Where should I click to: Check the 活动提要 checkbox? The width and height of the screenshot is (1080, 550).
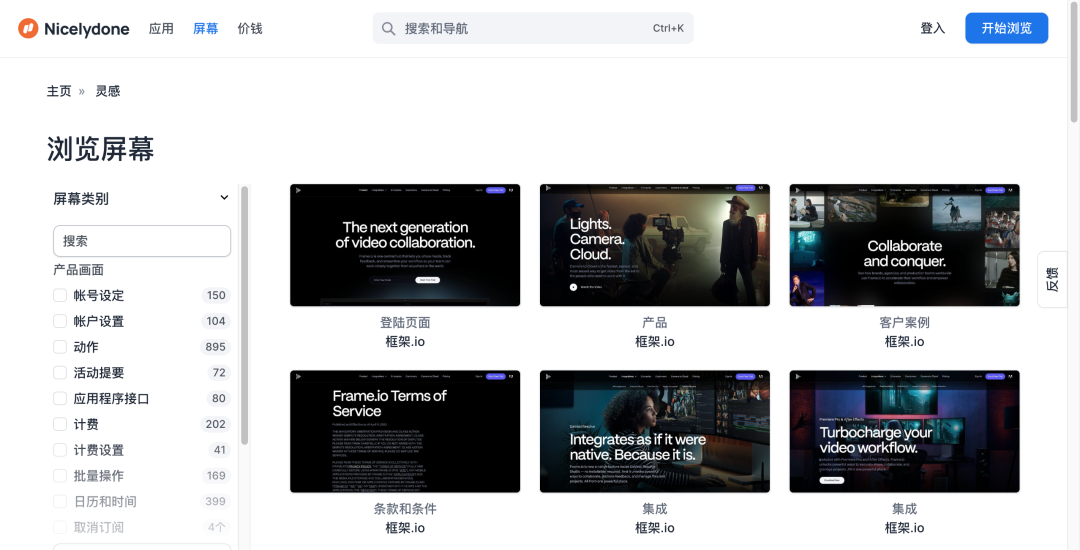pyautogui.click(x=60, y=372)
